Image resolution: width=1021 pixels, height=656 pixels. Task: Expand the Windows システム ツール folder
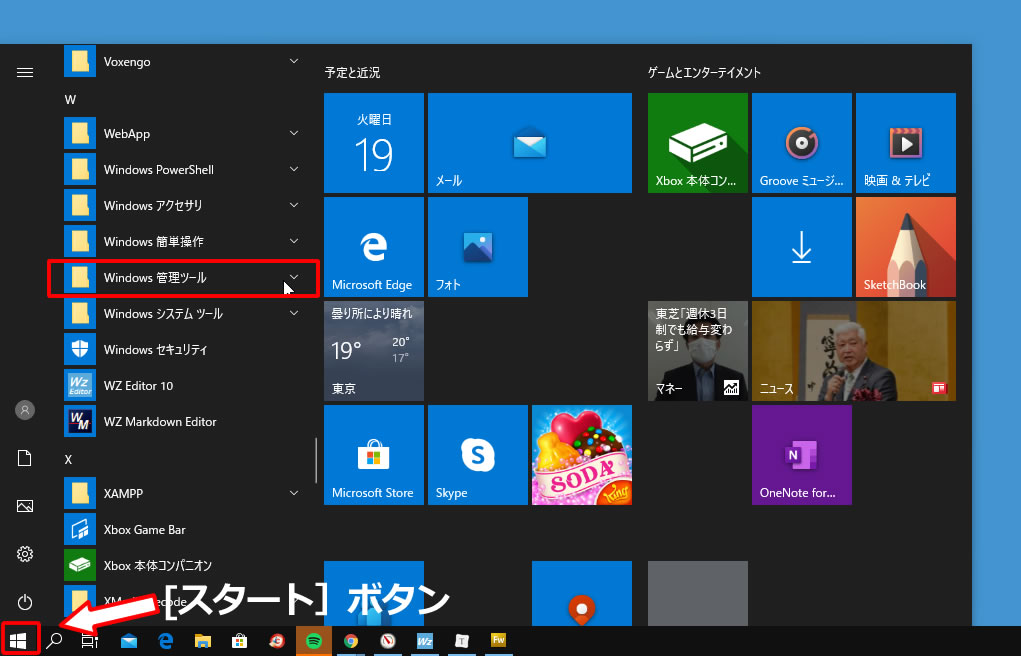182,313
